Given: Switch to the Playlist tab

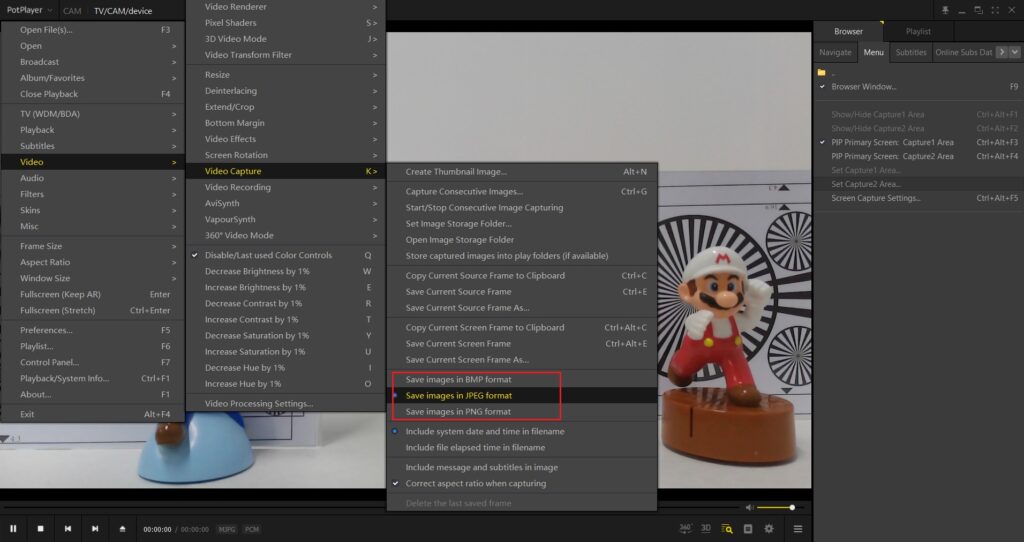Looking at the screenshot, I should (918, 31).
